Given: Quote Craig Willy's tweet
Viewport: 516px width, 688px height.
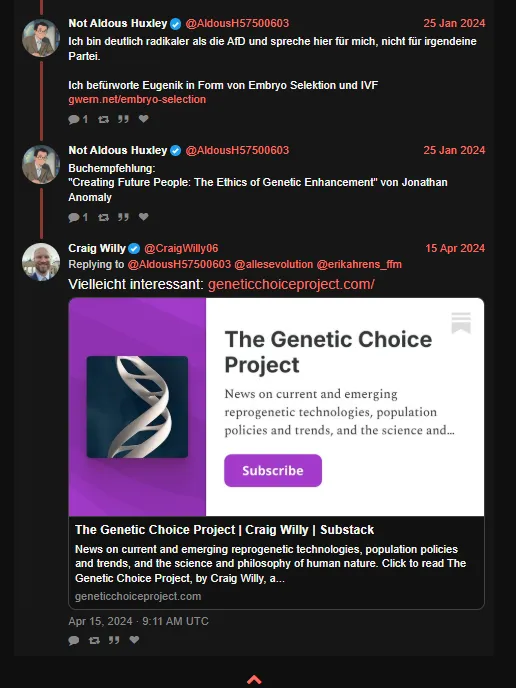Looking at the screenshot, I should (x=114, y=640).
